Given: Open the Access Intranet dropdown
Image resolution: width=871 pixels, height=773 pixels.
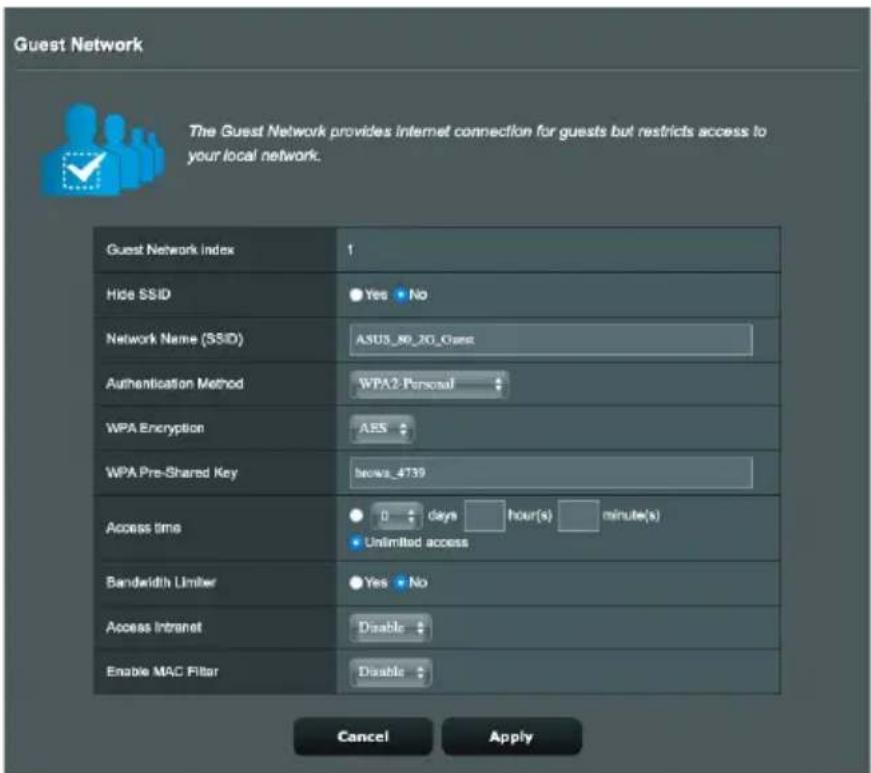Looking at the screenshot, I should pos(390,628).
